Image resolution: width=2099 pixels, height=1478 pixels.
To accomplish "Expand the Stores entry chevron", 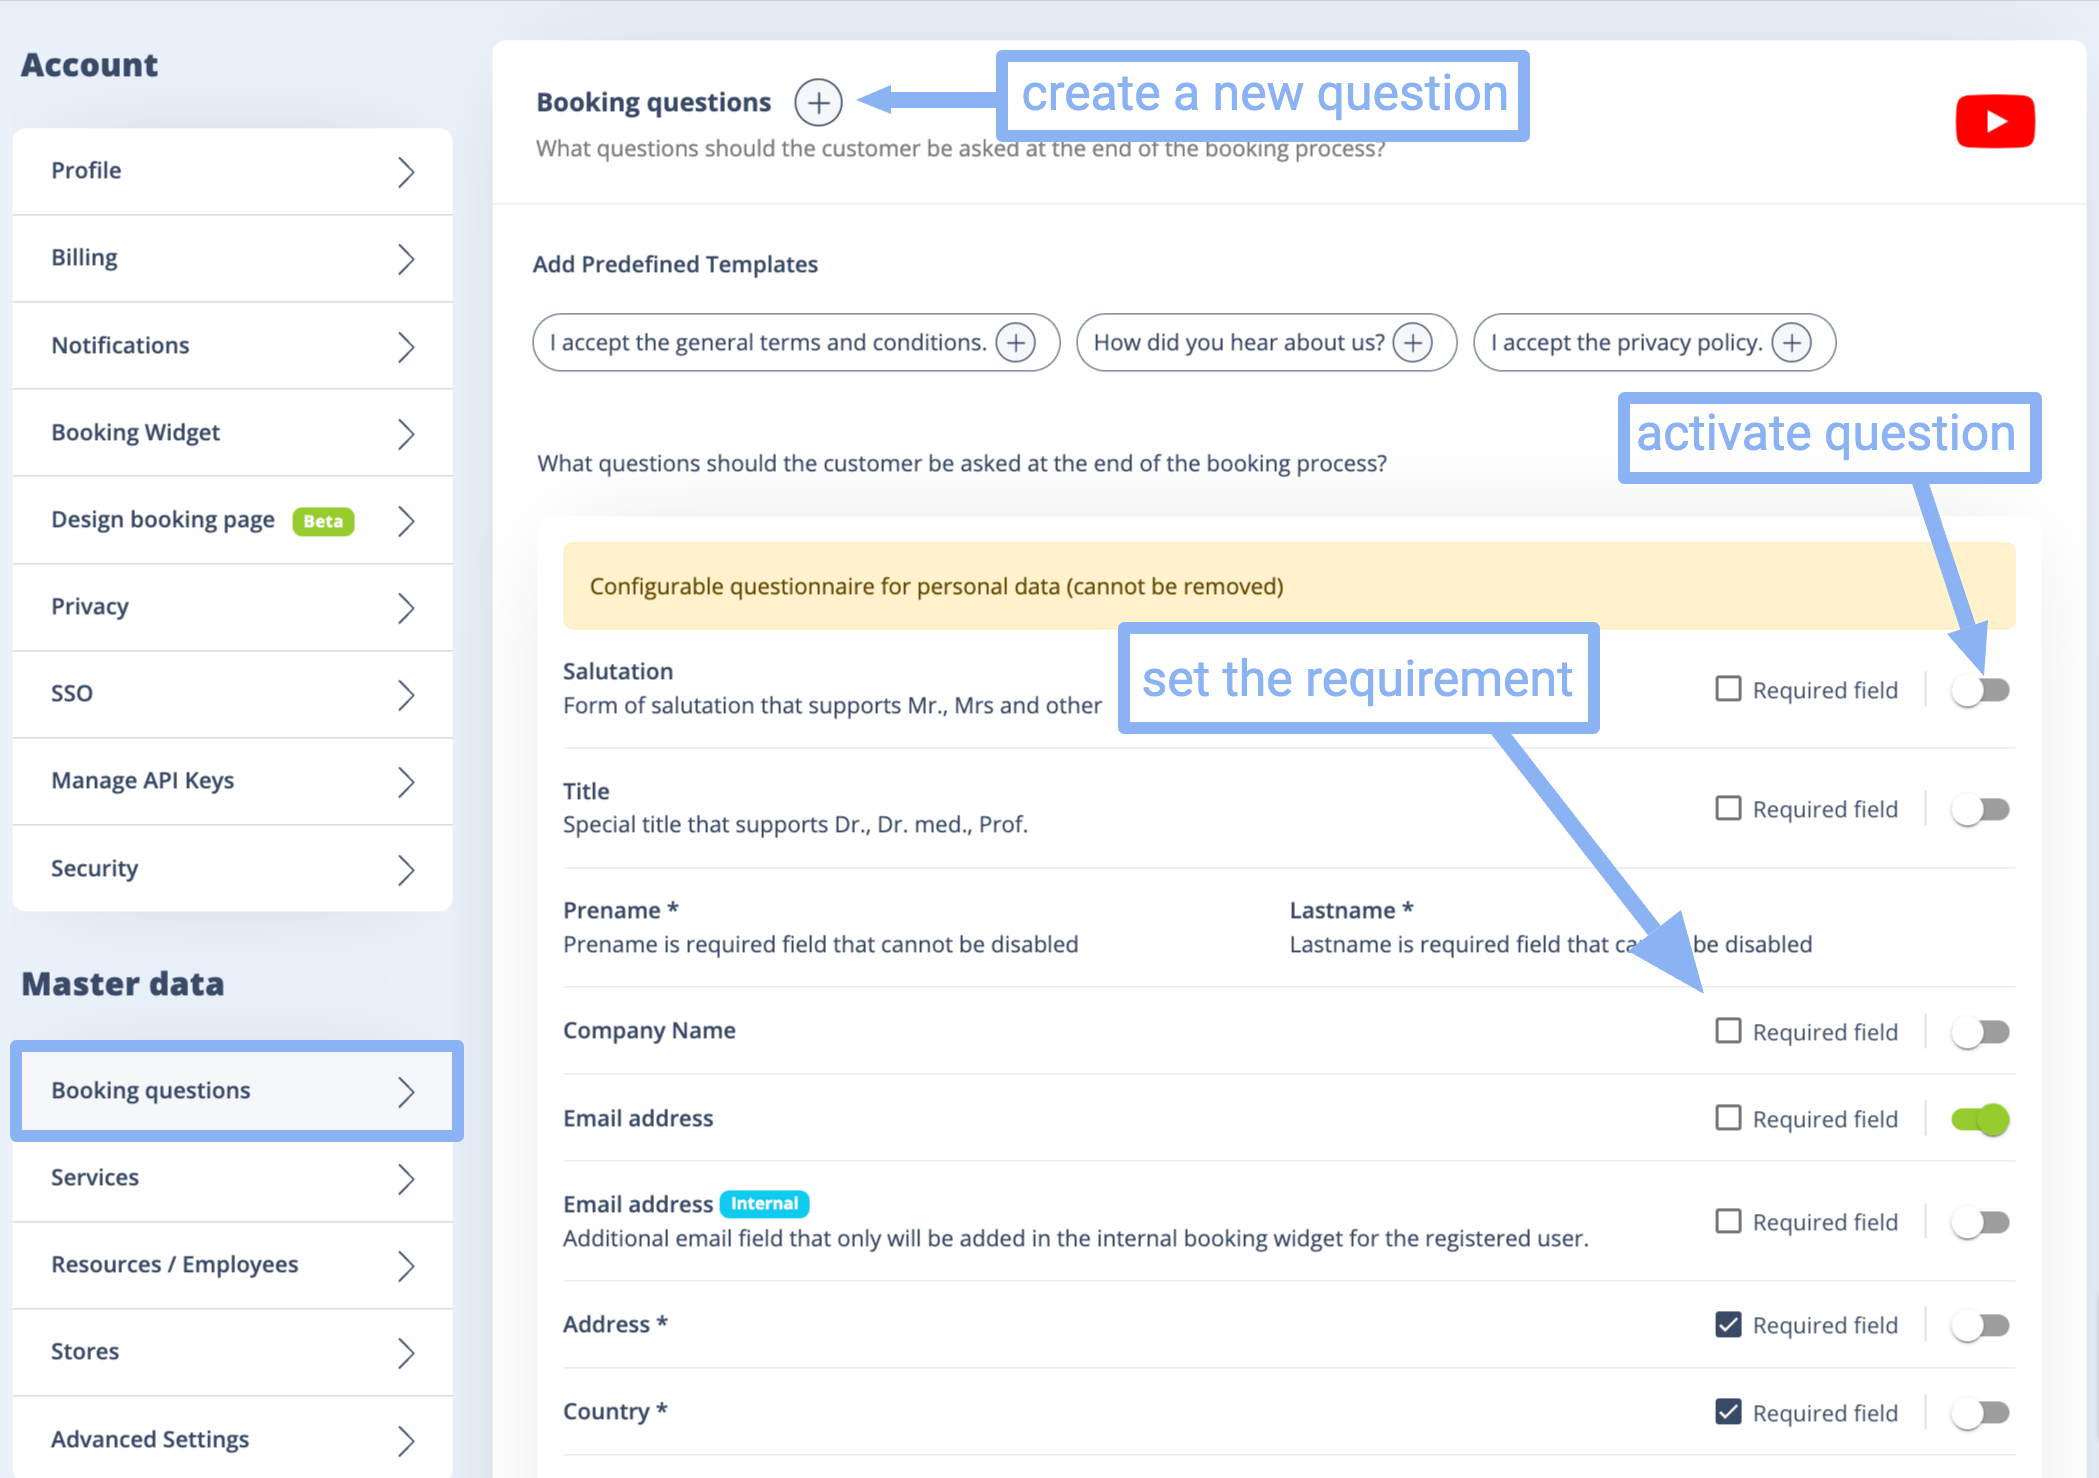I will coord(405,1353).
